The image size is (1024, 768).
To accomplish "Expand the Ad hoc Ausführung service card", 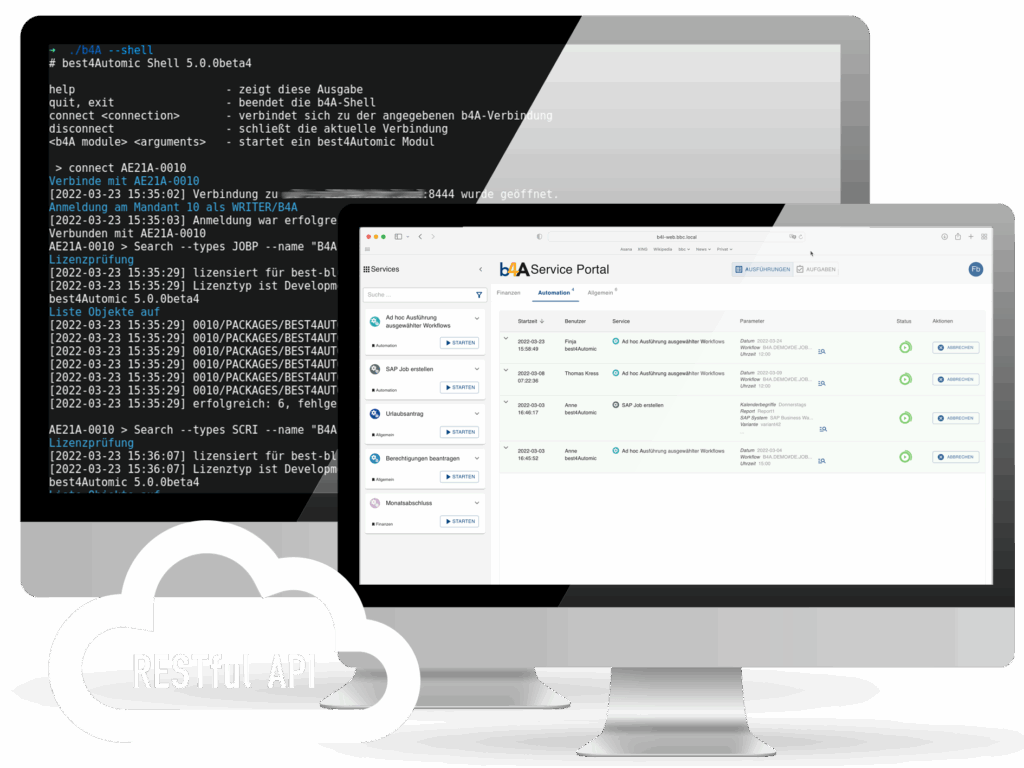I will (477, 318).
